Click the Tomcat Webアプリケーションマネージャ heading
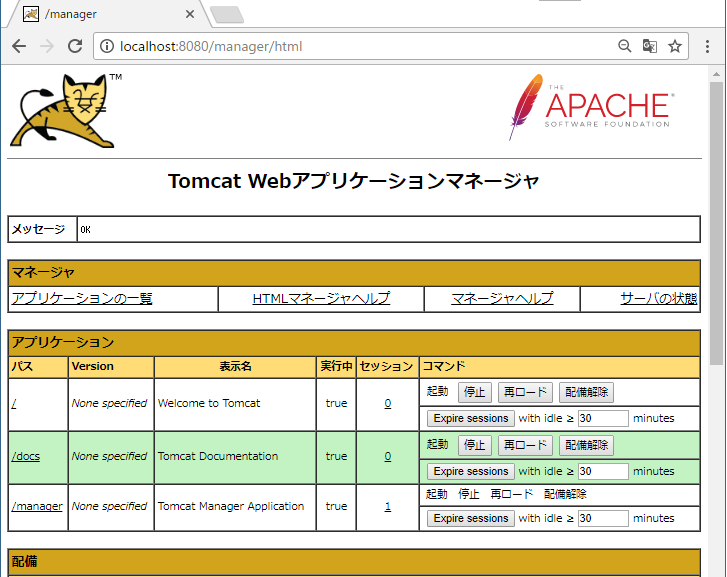Image resolution: width=727 pixels, height=577 pixels. tap(354, 181)
